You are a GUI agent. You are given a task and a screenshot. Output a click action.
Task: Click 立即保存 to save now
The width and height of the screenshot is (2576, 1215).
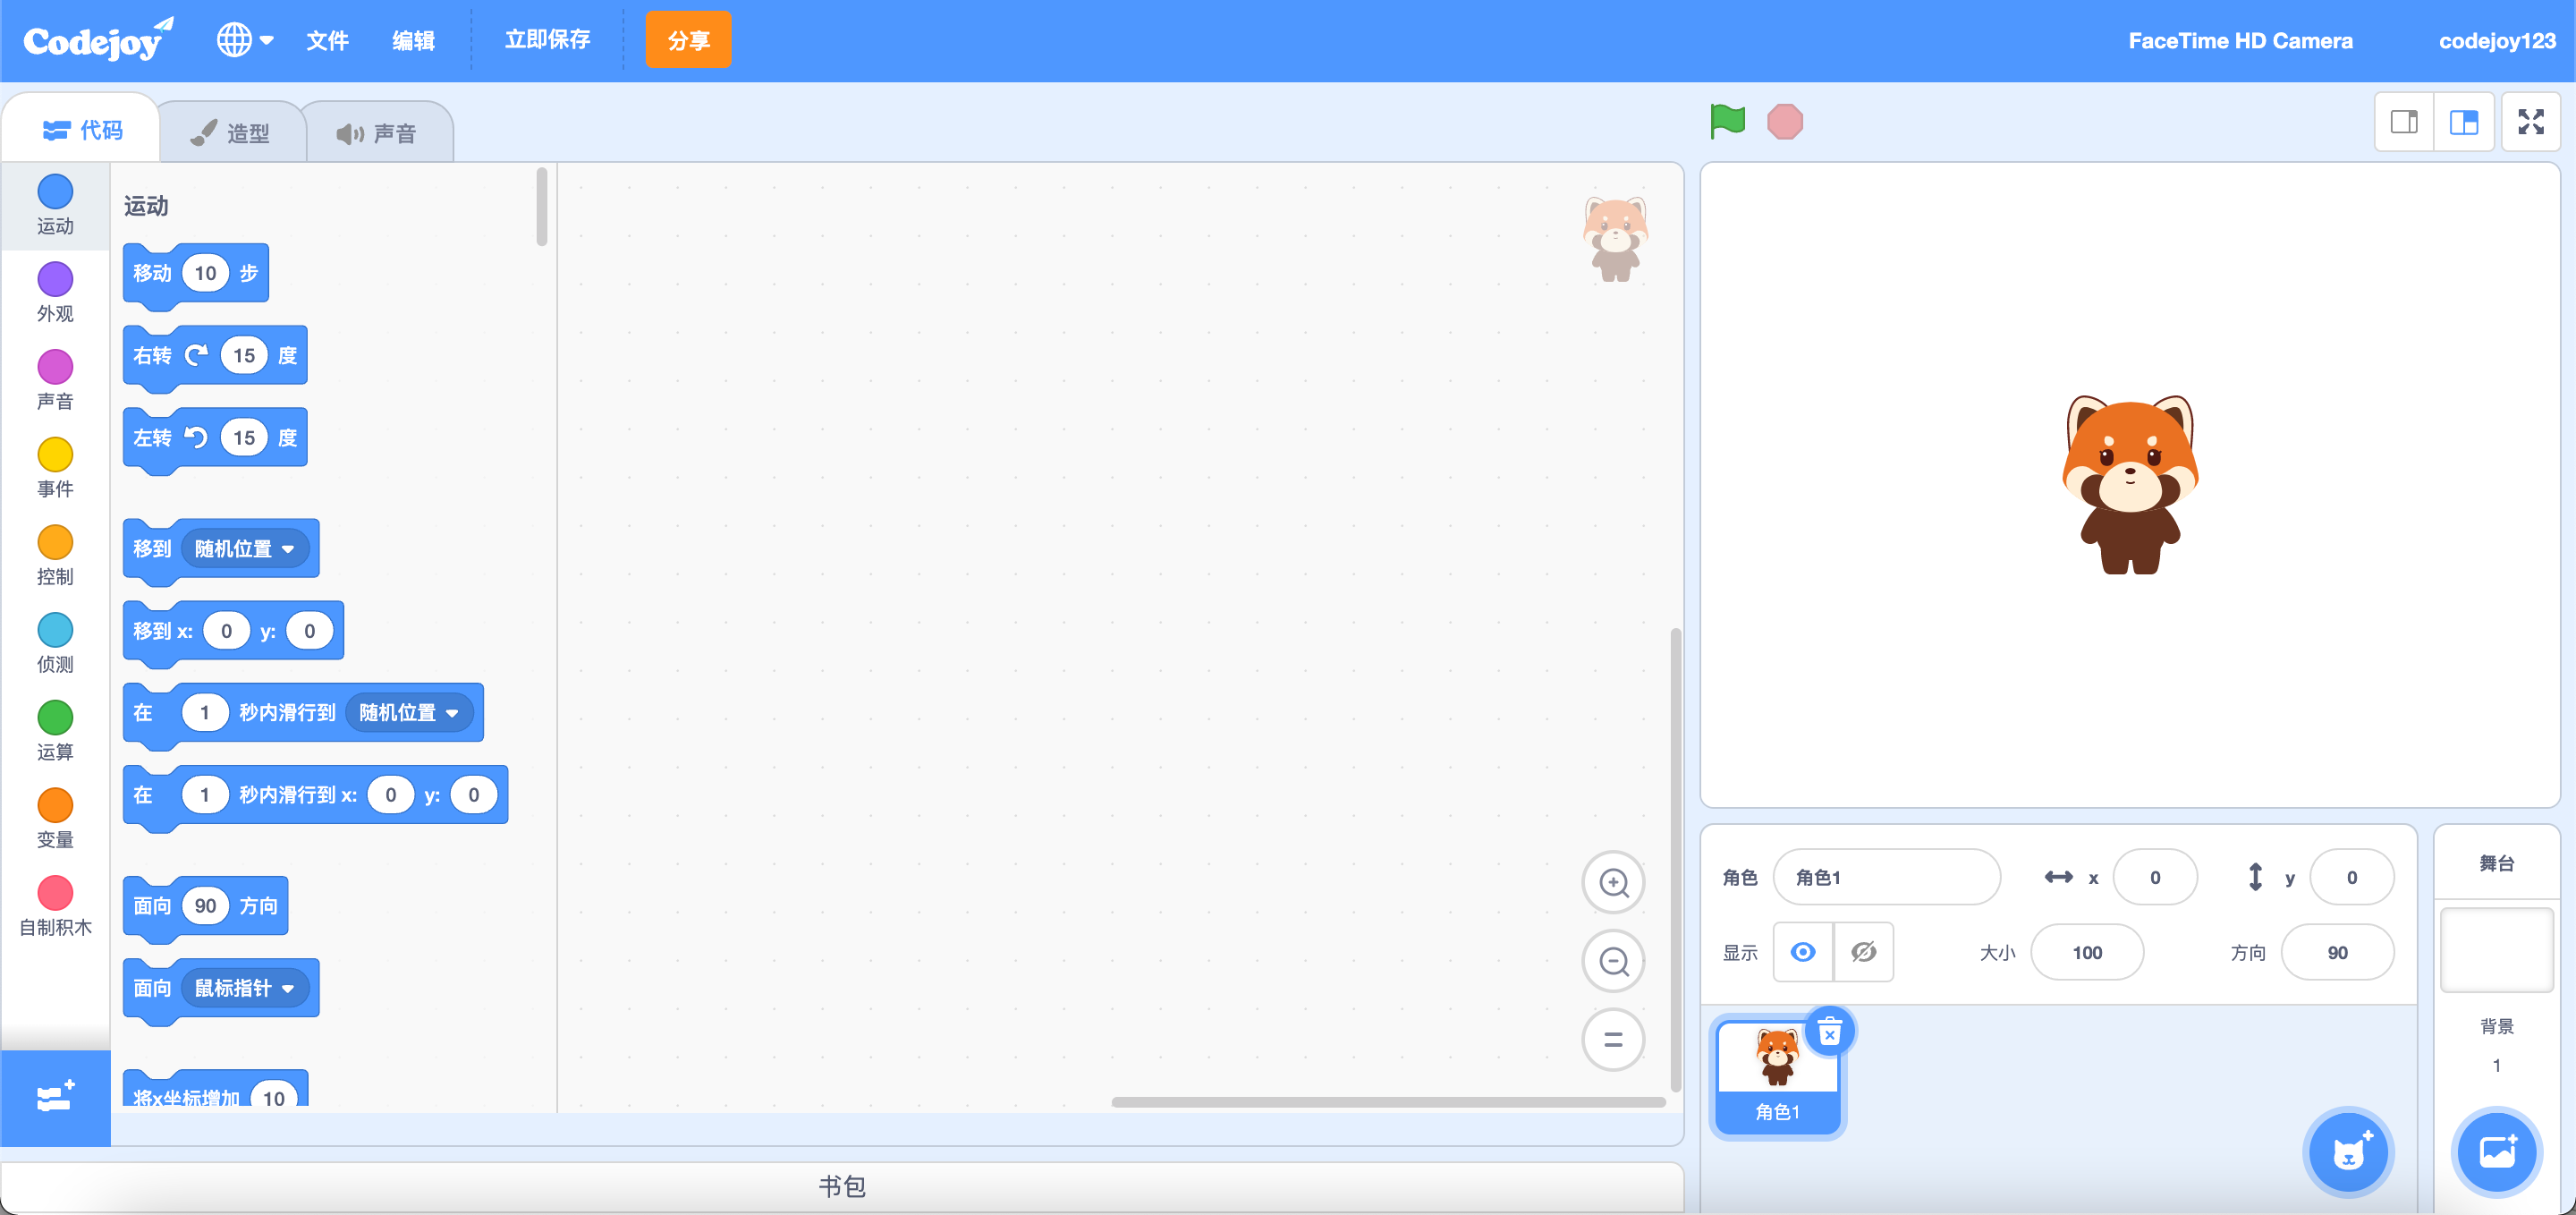click(x=547, y=40)
